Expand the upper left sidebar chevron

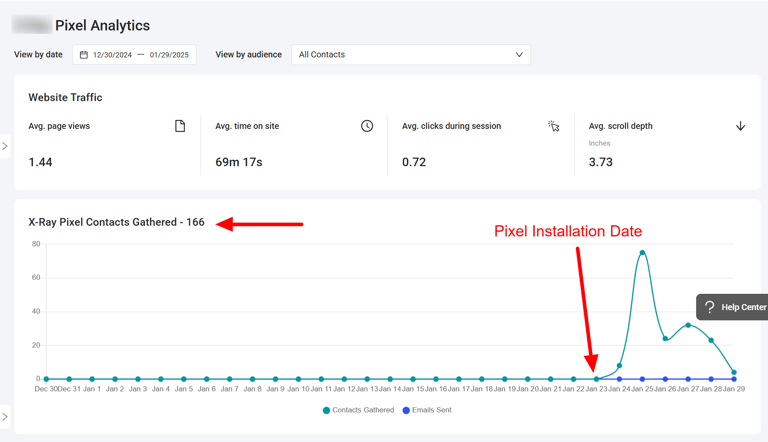pyautogui.click(x=5, y=146)
